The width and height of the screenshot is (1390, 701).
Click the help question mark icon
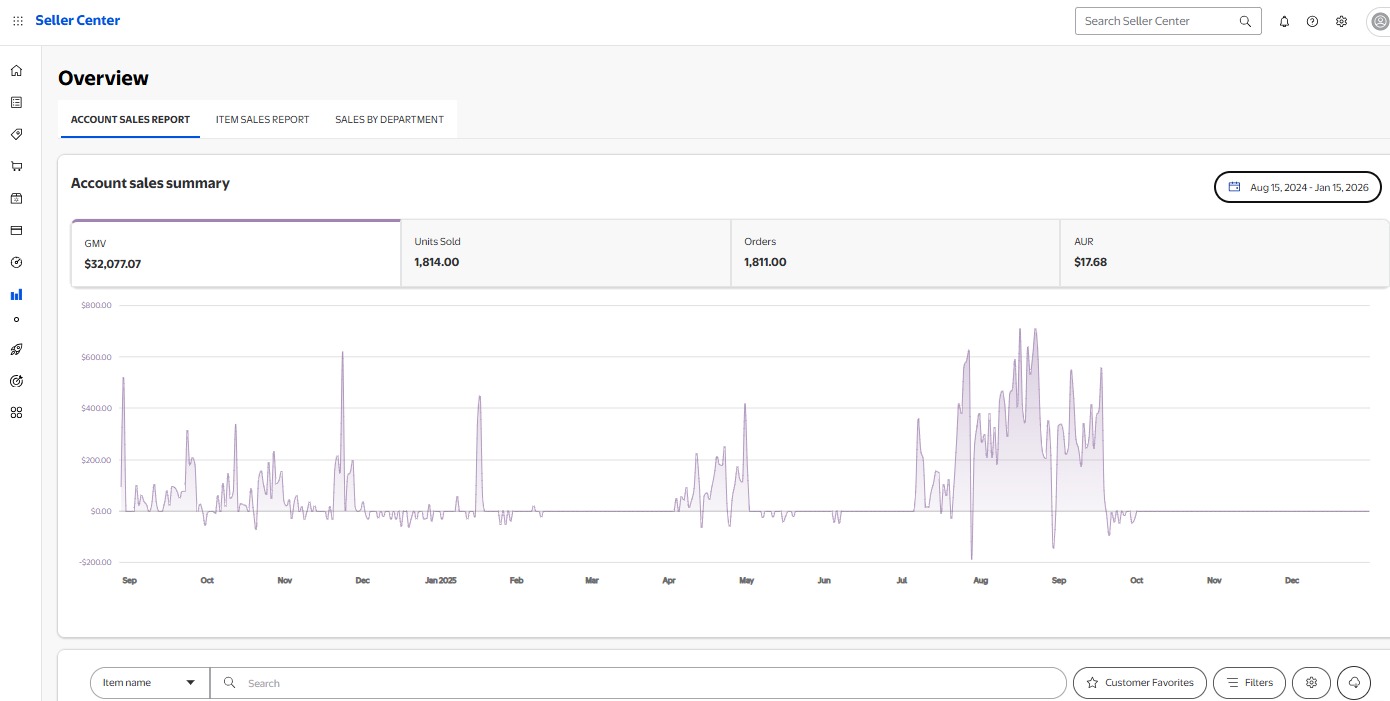coord(1312,21)
